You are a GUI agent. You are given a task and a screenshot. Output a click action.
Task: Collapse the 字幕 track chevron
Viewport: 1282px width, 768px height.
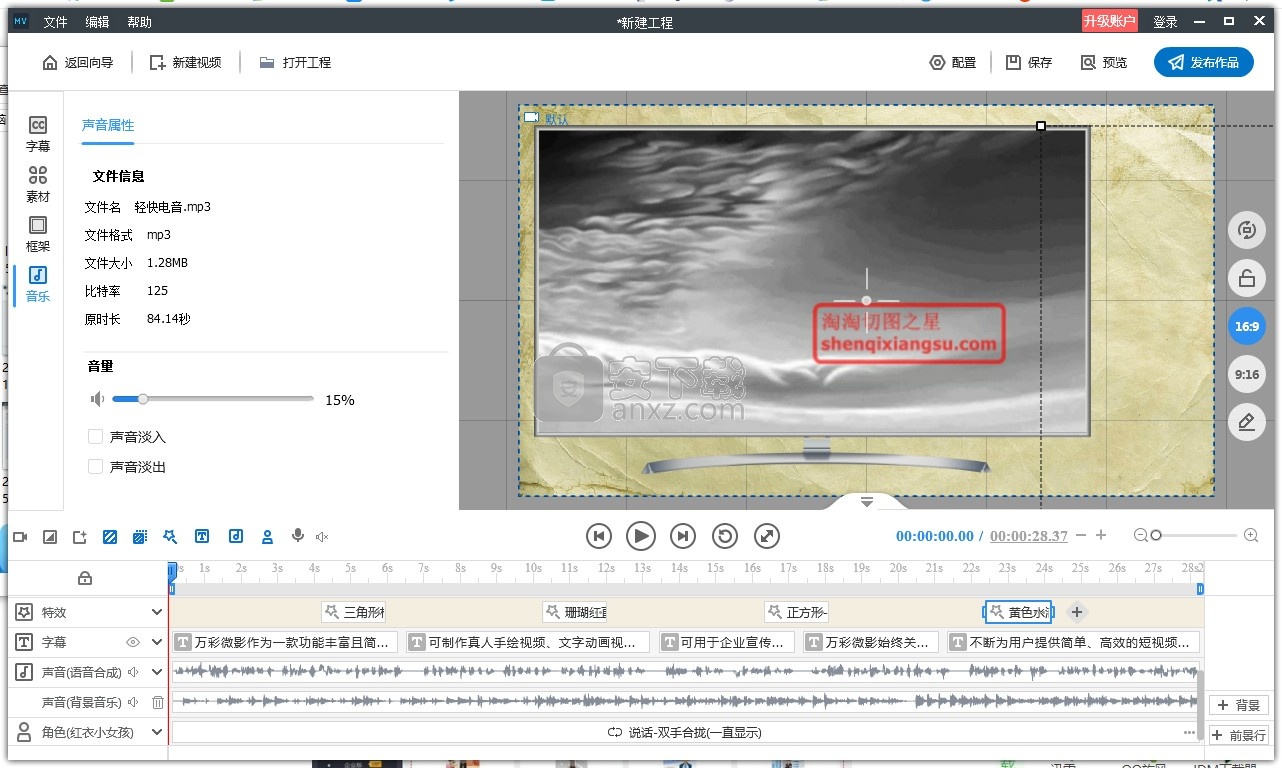pos(157,642)
